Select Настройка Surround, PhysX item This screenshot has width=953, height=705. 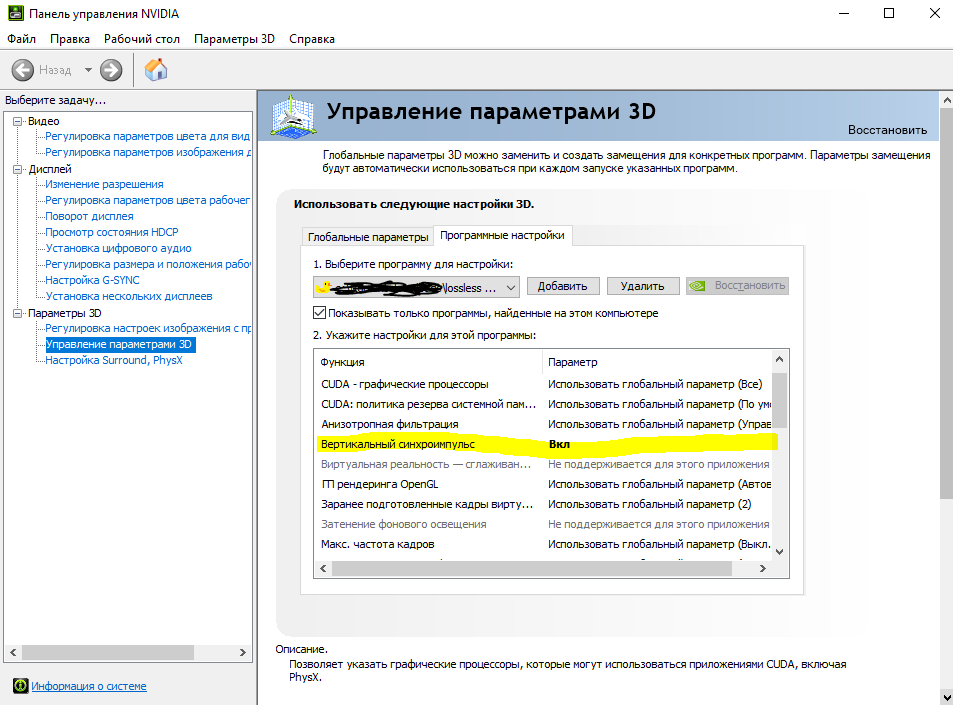pyautogui.click(x=114, y=360)
